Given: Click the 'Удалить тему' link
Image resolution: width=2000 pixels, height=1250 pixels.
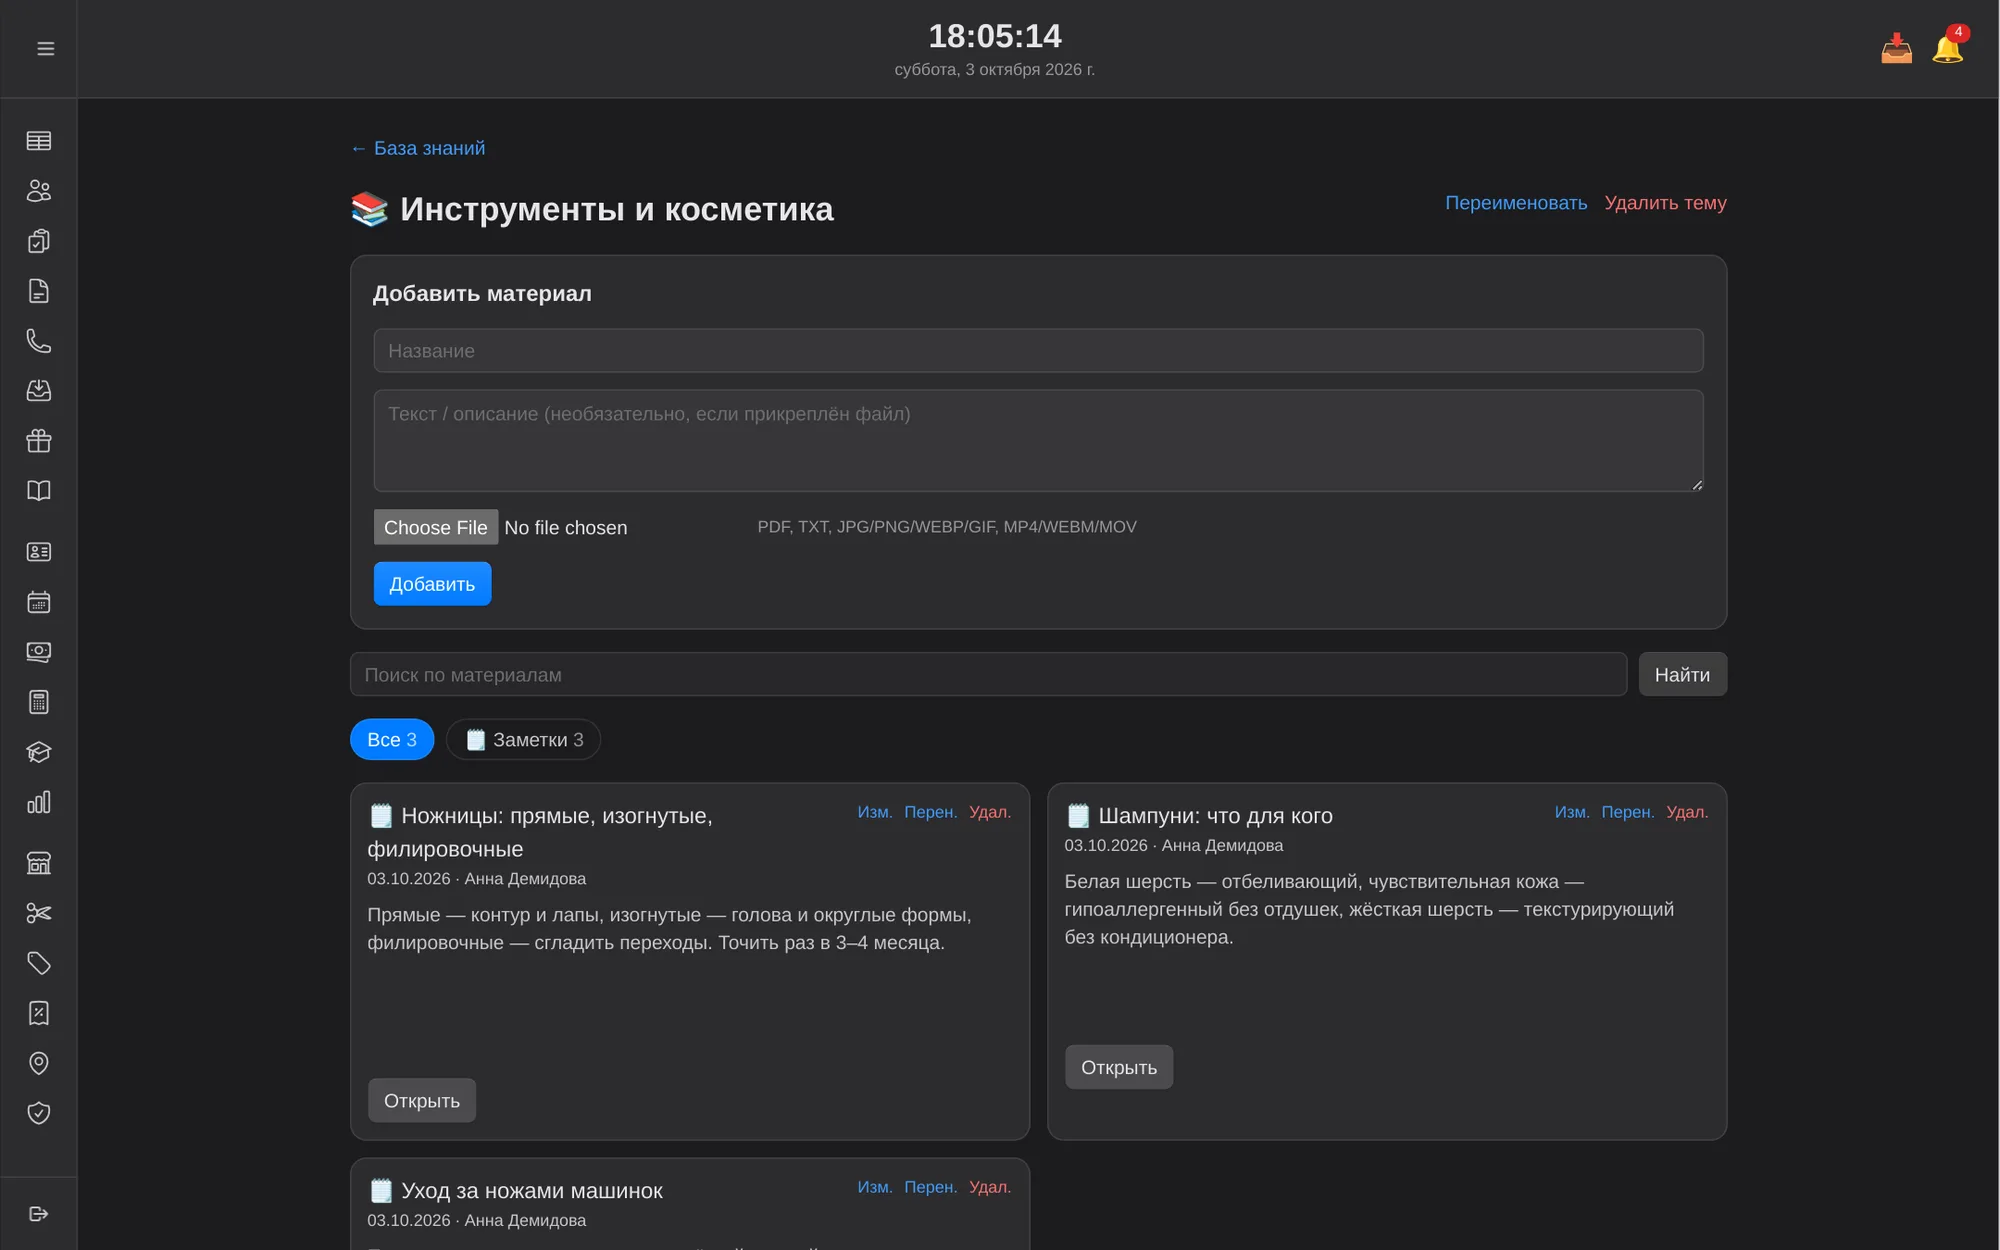Looking at the screenshot, I should point(1665,203).
